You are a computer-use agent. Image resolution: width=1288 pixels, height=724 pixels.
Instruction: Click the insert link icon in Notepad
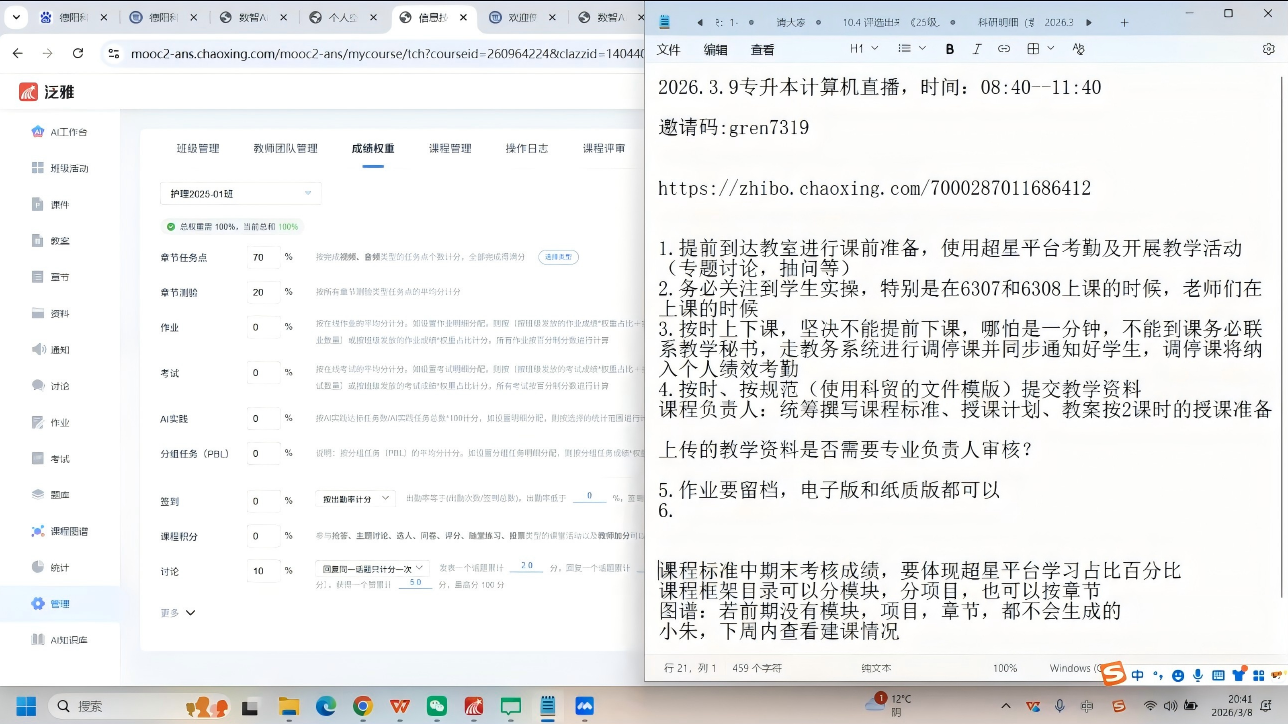[1004, 49]
